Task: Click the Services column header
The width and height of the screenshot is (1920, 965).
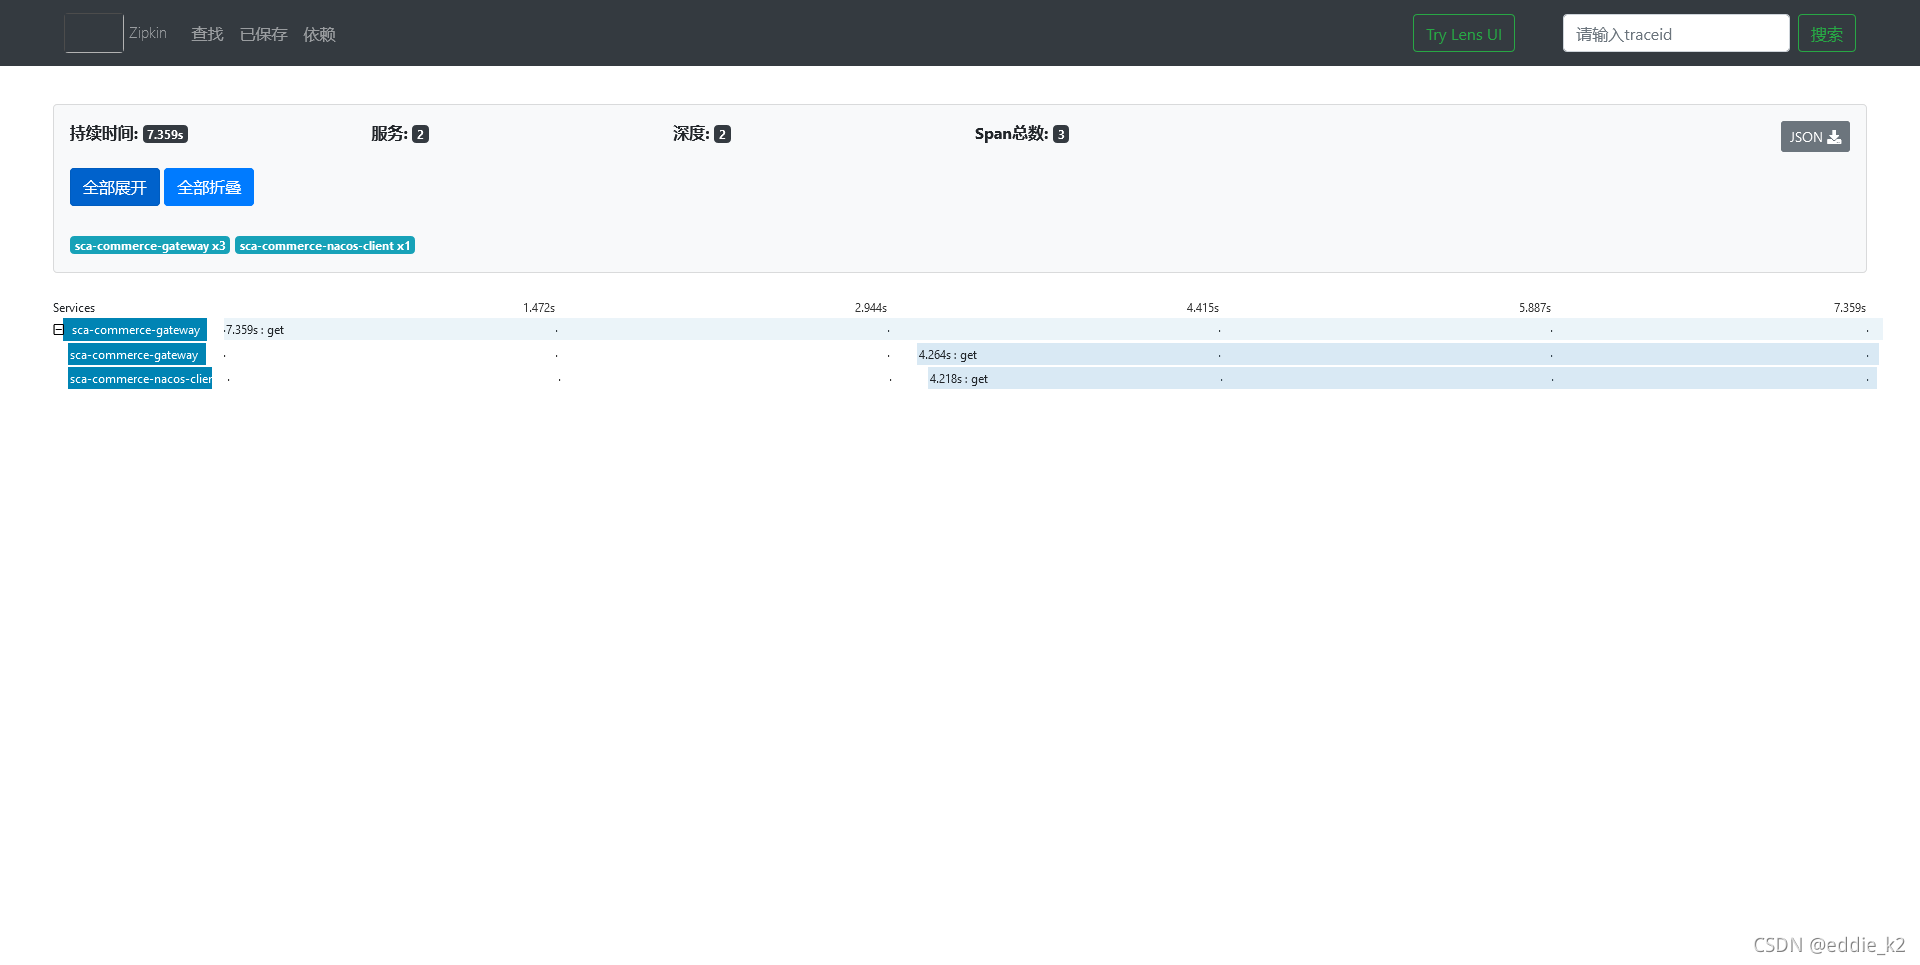Action: click(x=74, y=308)
